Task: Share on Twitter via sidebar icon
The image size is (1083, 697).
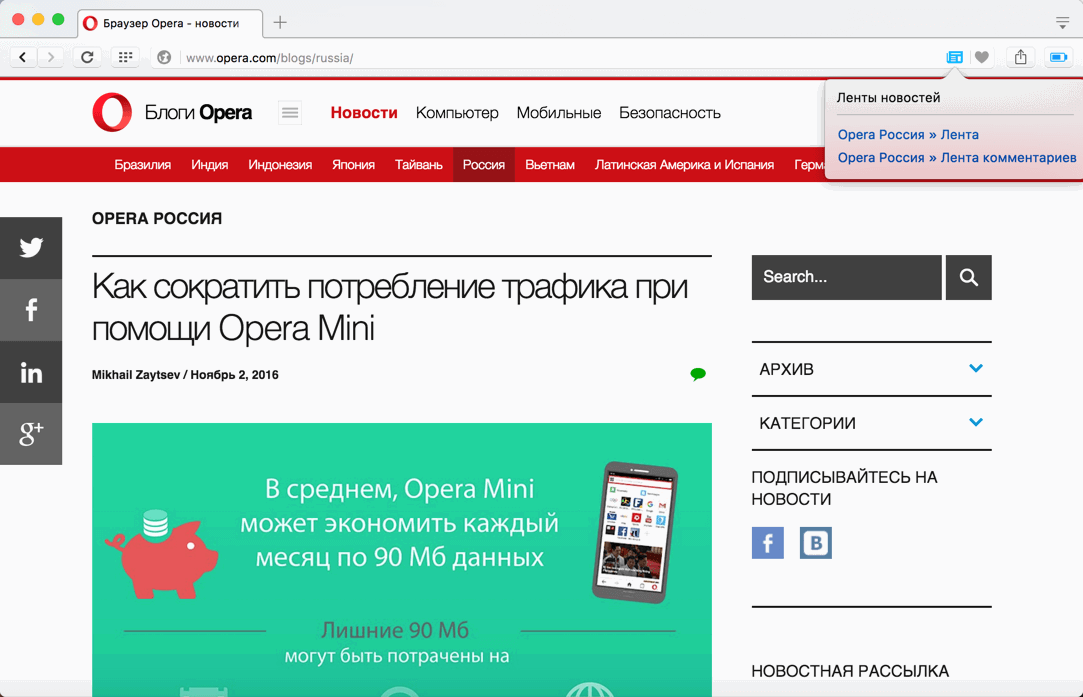Action: [x=31, y=247]
